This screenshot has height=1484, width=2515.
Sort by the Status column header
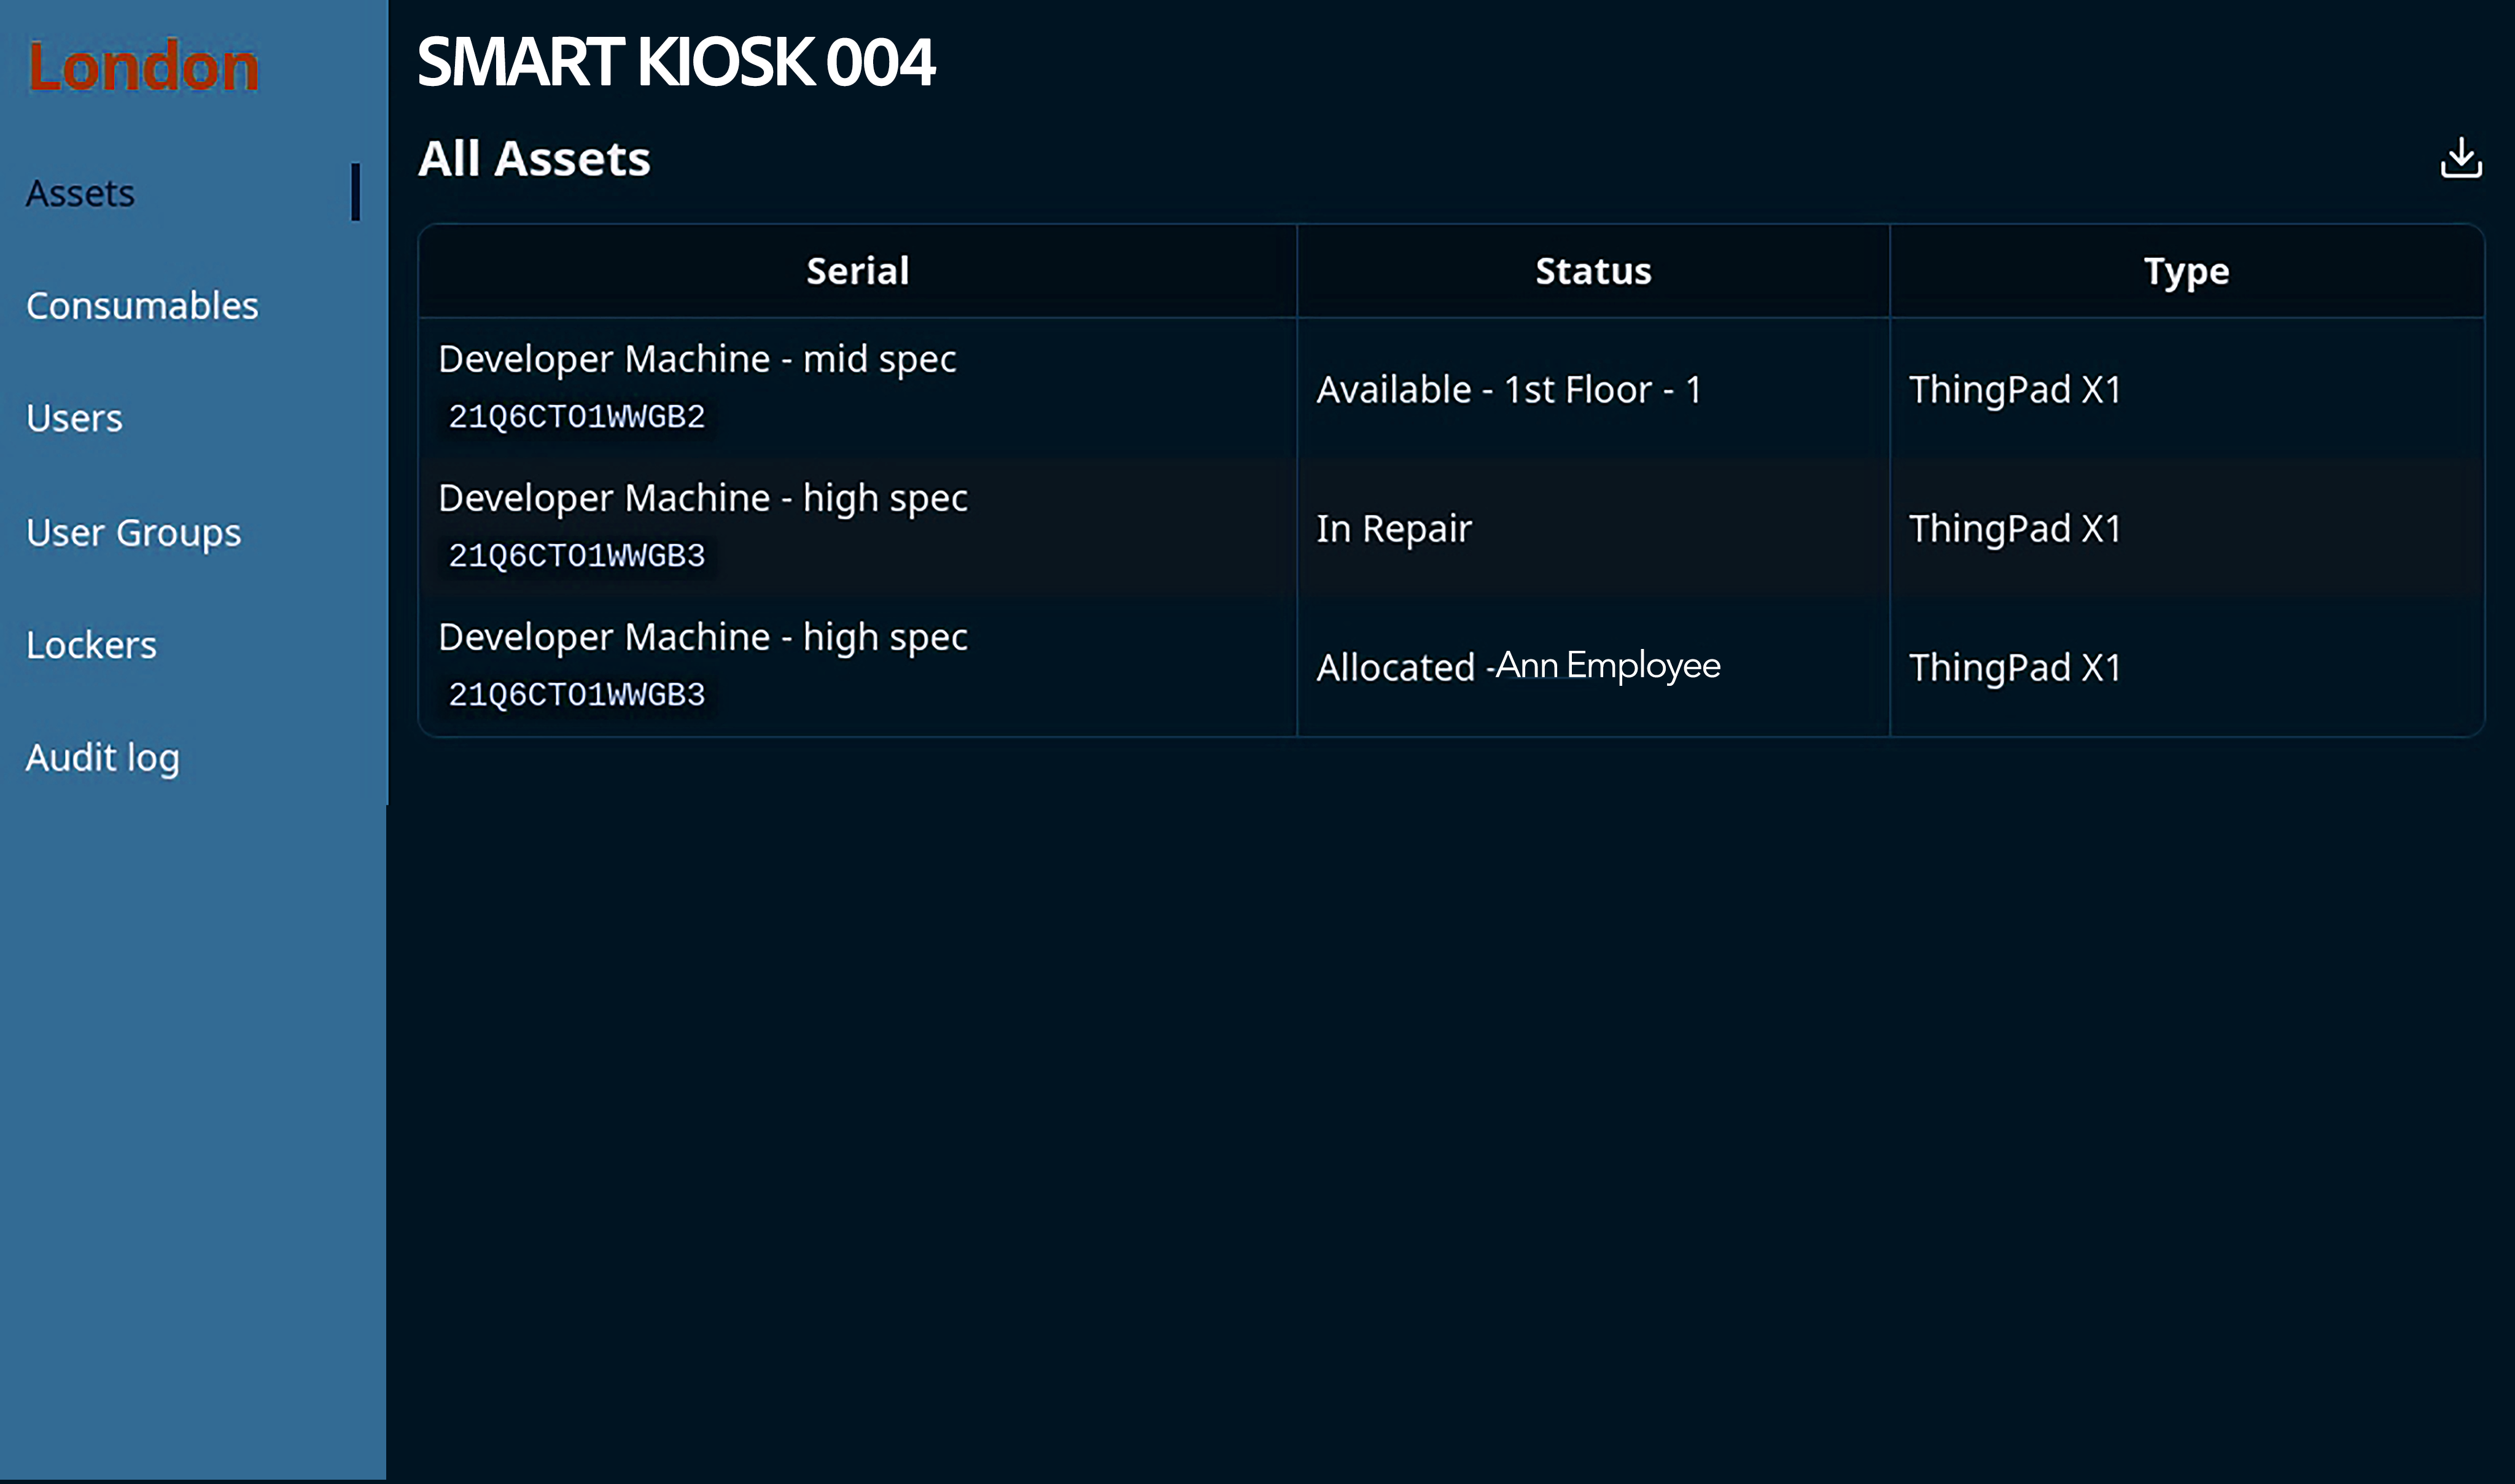coord(1592,270)
